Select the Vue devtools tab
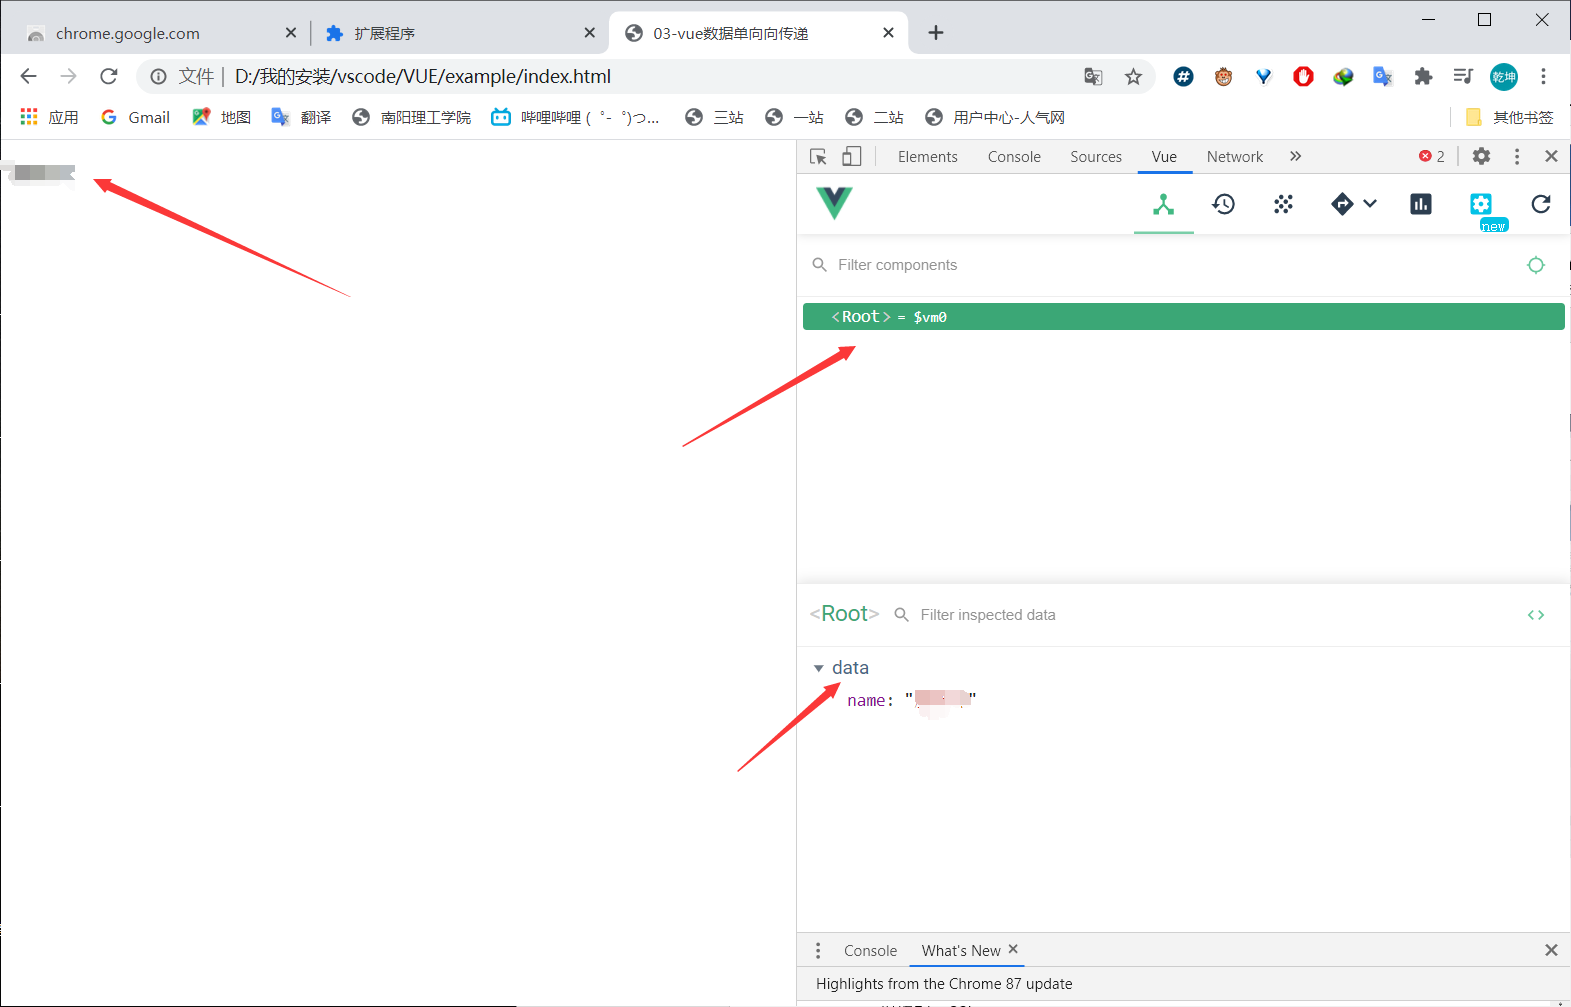 [1164, 157]
